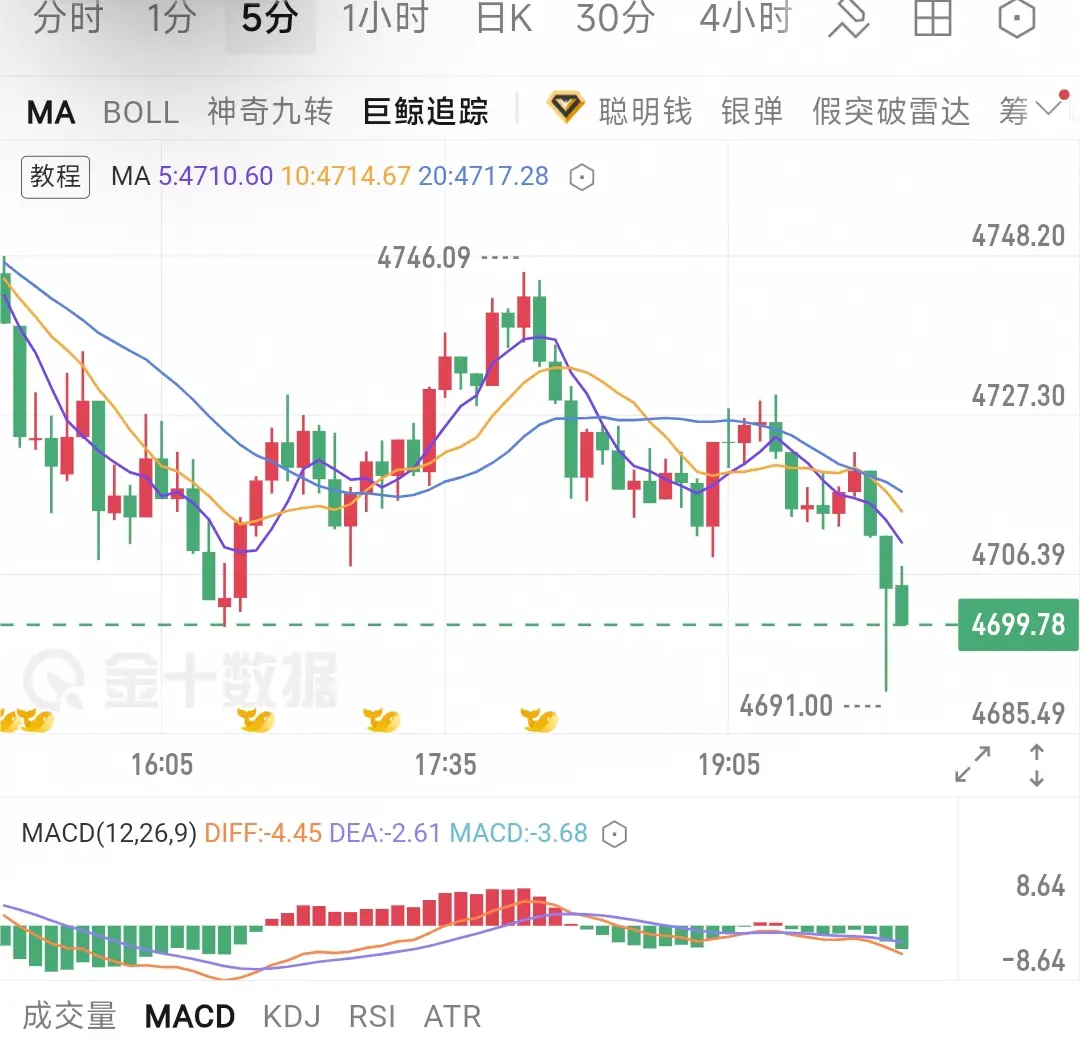The image size is (1080, 1041).
Task: Tap MA 20:4717.28 value
Action: [x=484, y=176]
